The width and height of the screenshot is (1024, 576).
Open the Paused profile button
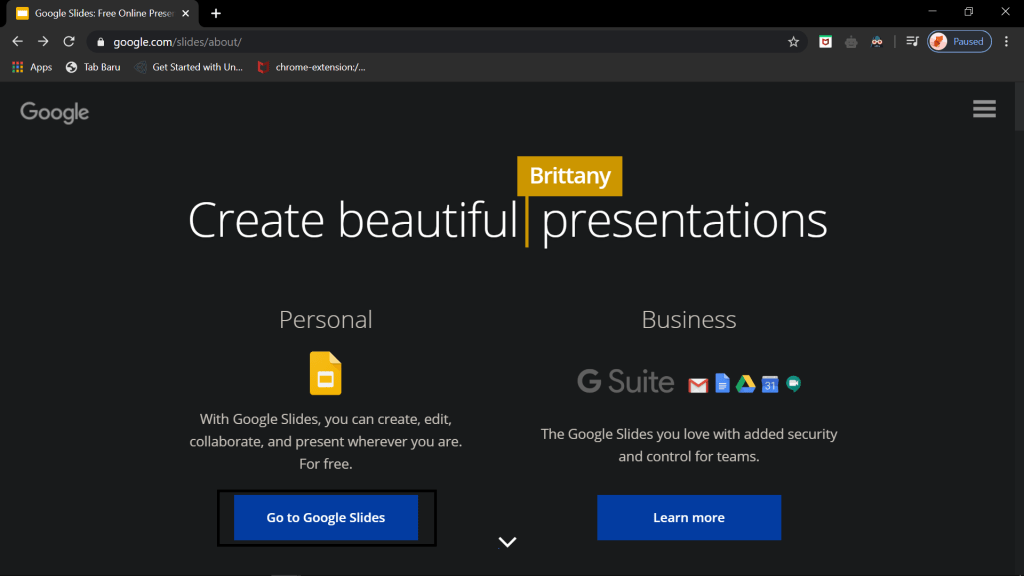coord(959,42)
